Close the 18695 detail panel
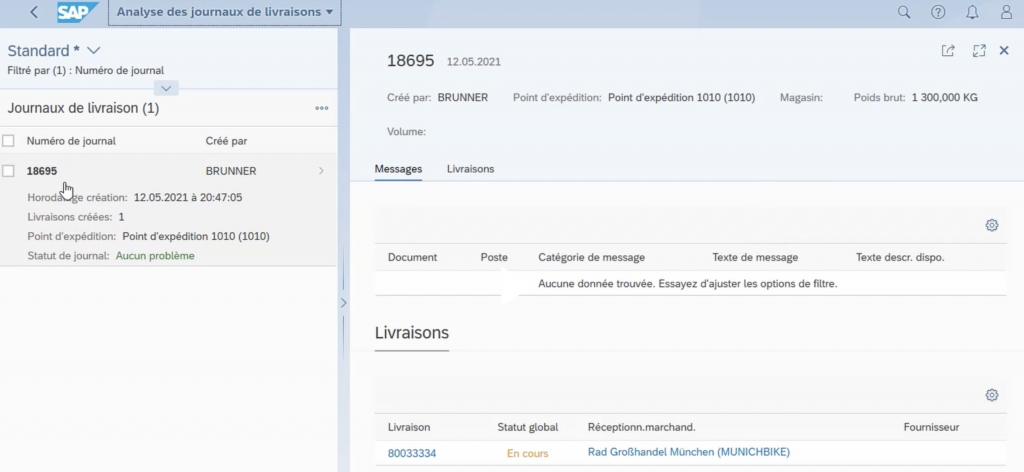 click(1004, 51)
